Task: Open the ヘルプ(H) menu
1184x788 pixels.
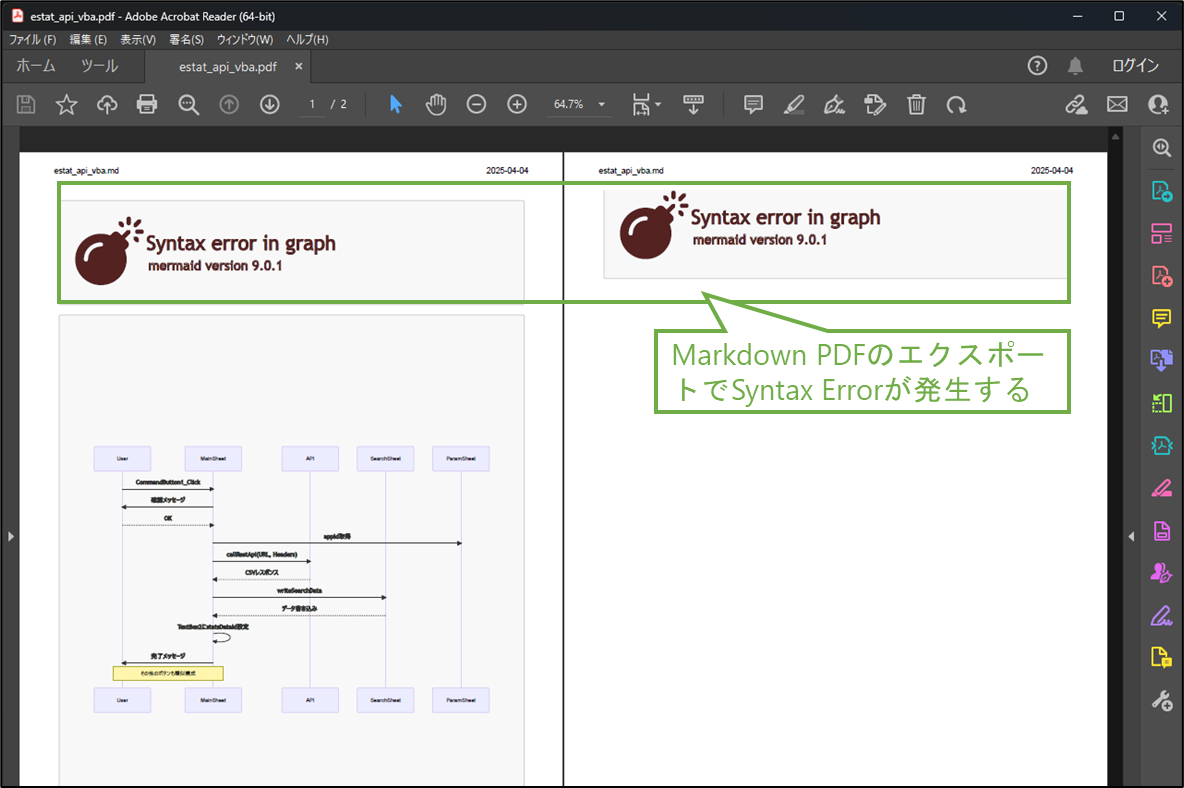Action: [x=307, y=39]
